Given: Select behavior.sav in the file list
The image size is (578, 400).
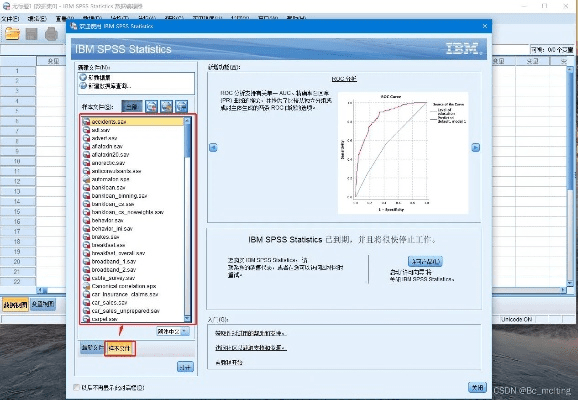Looking at the screenshot, I should click(133, 220).
